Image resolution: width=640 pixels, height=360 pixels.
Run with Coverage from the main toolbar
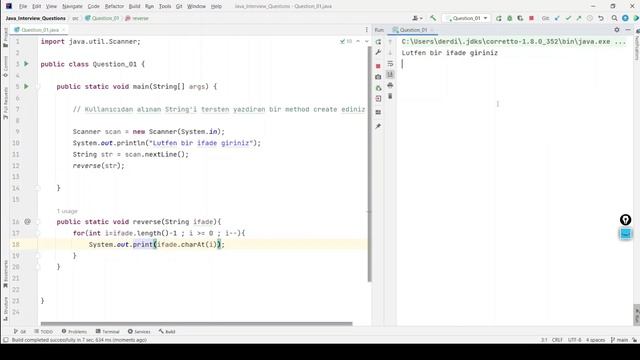[x=520, y=18]
